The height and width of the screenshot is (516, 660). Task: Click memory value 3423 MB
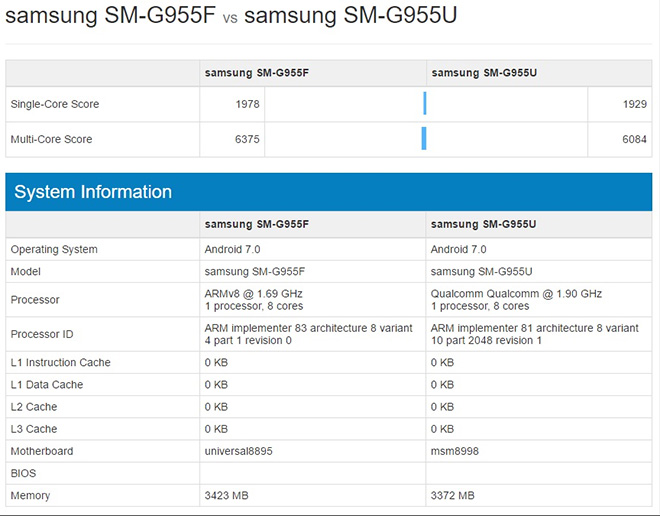(x=226, y=495)
